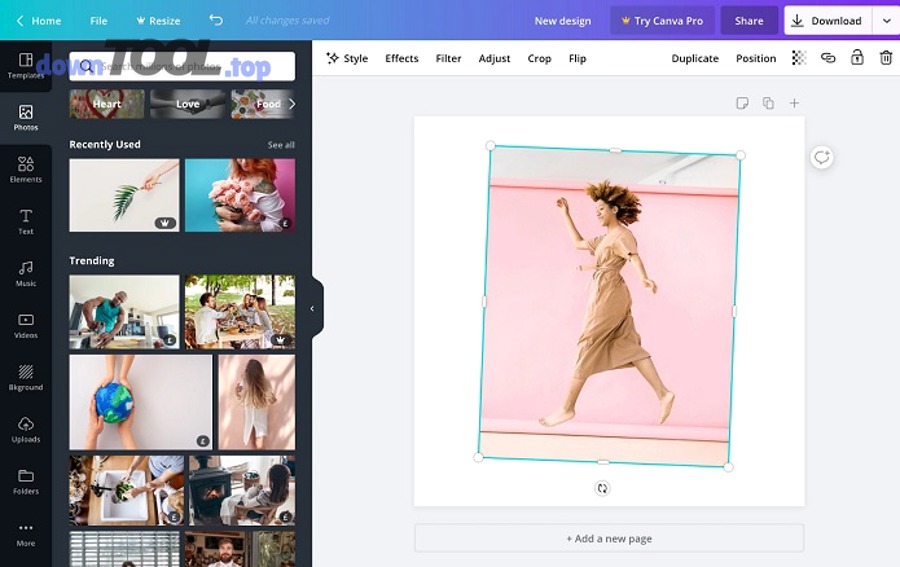Delete element with trash icon
Viewport: 900px width, 567px height.
(x=886, y=57)
